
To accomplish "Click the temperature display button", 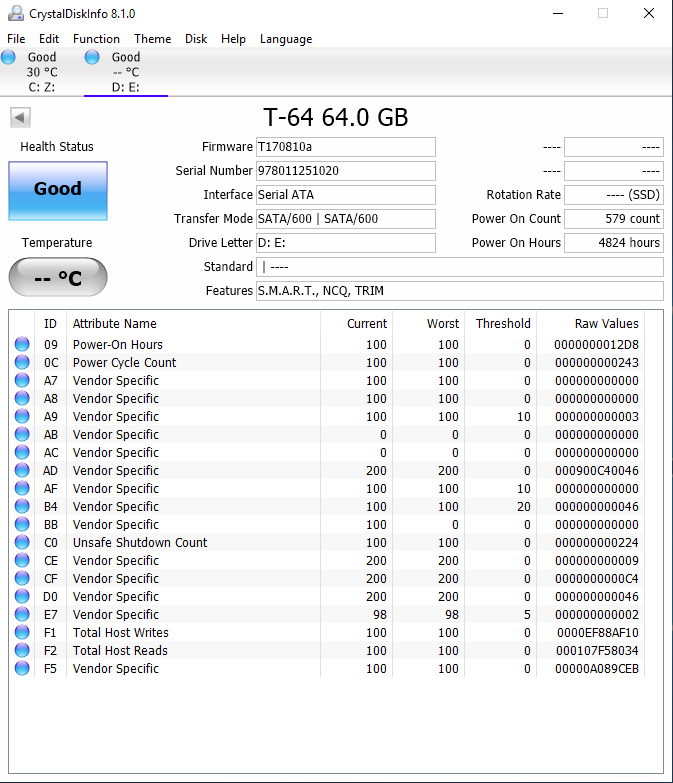I will click(x=57, y=278).
